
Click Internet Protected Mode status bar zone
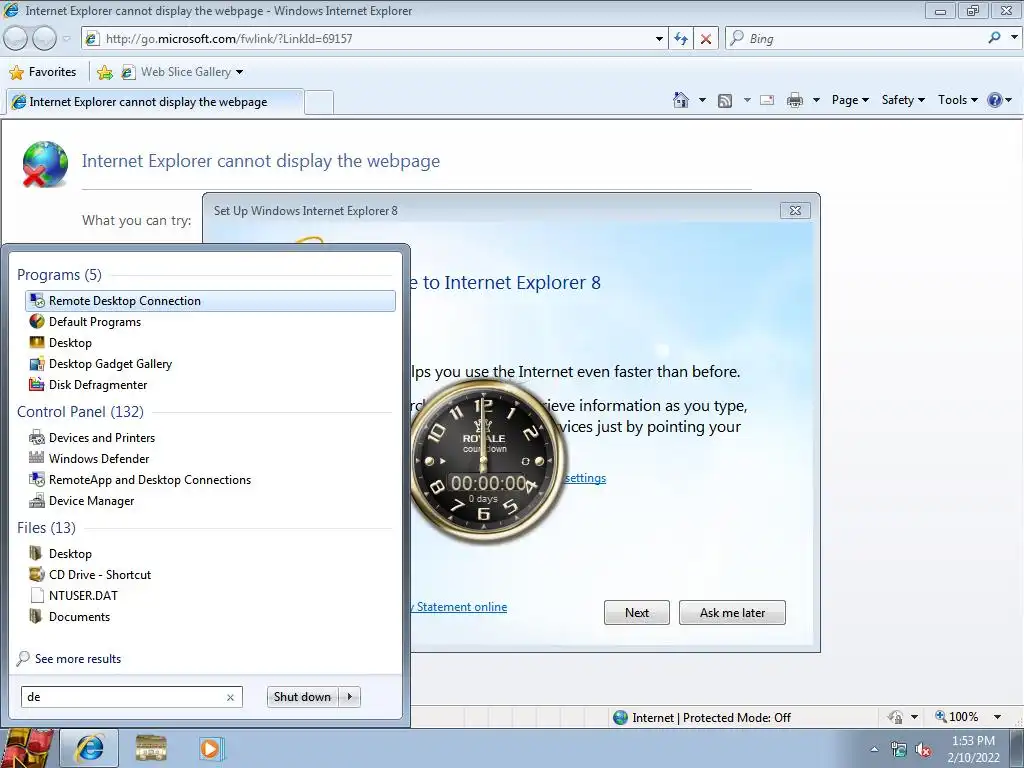(x=702, y=718)
